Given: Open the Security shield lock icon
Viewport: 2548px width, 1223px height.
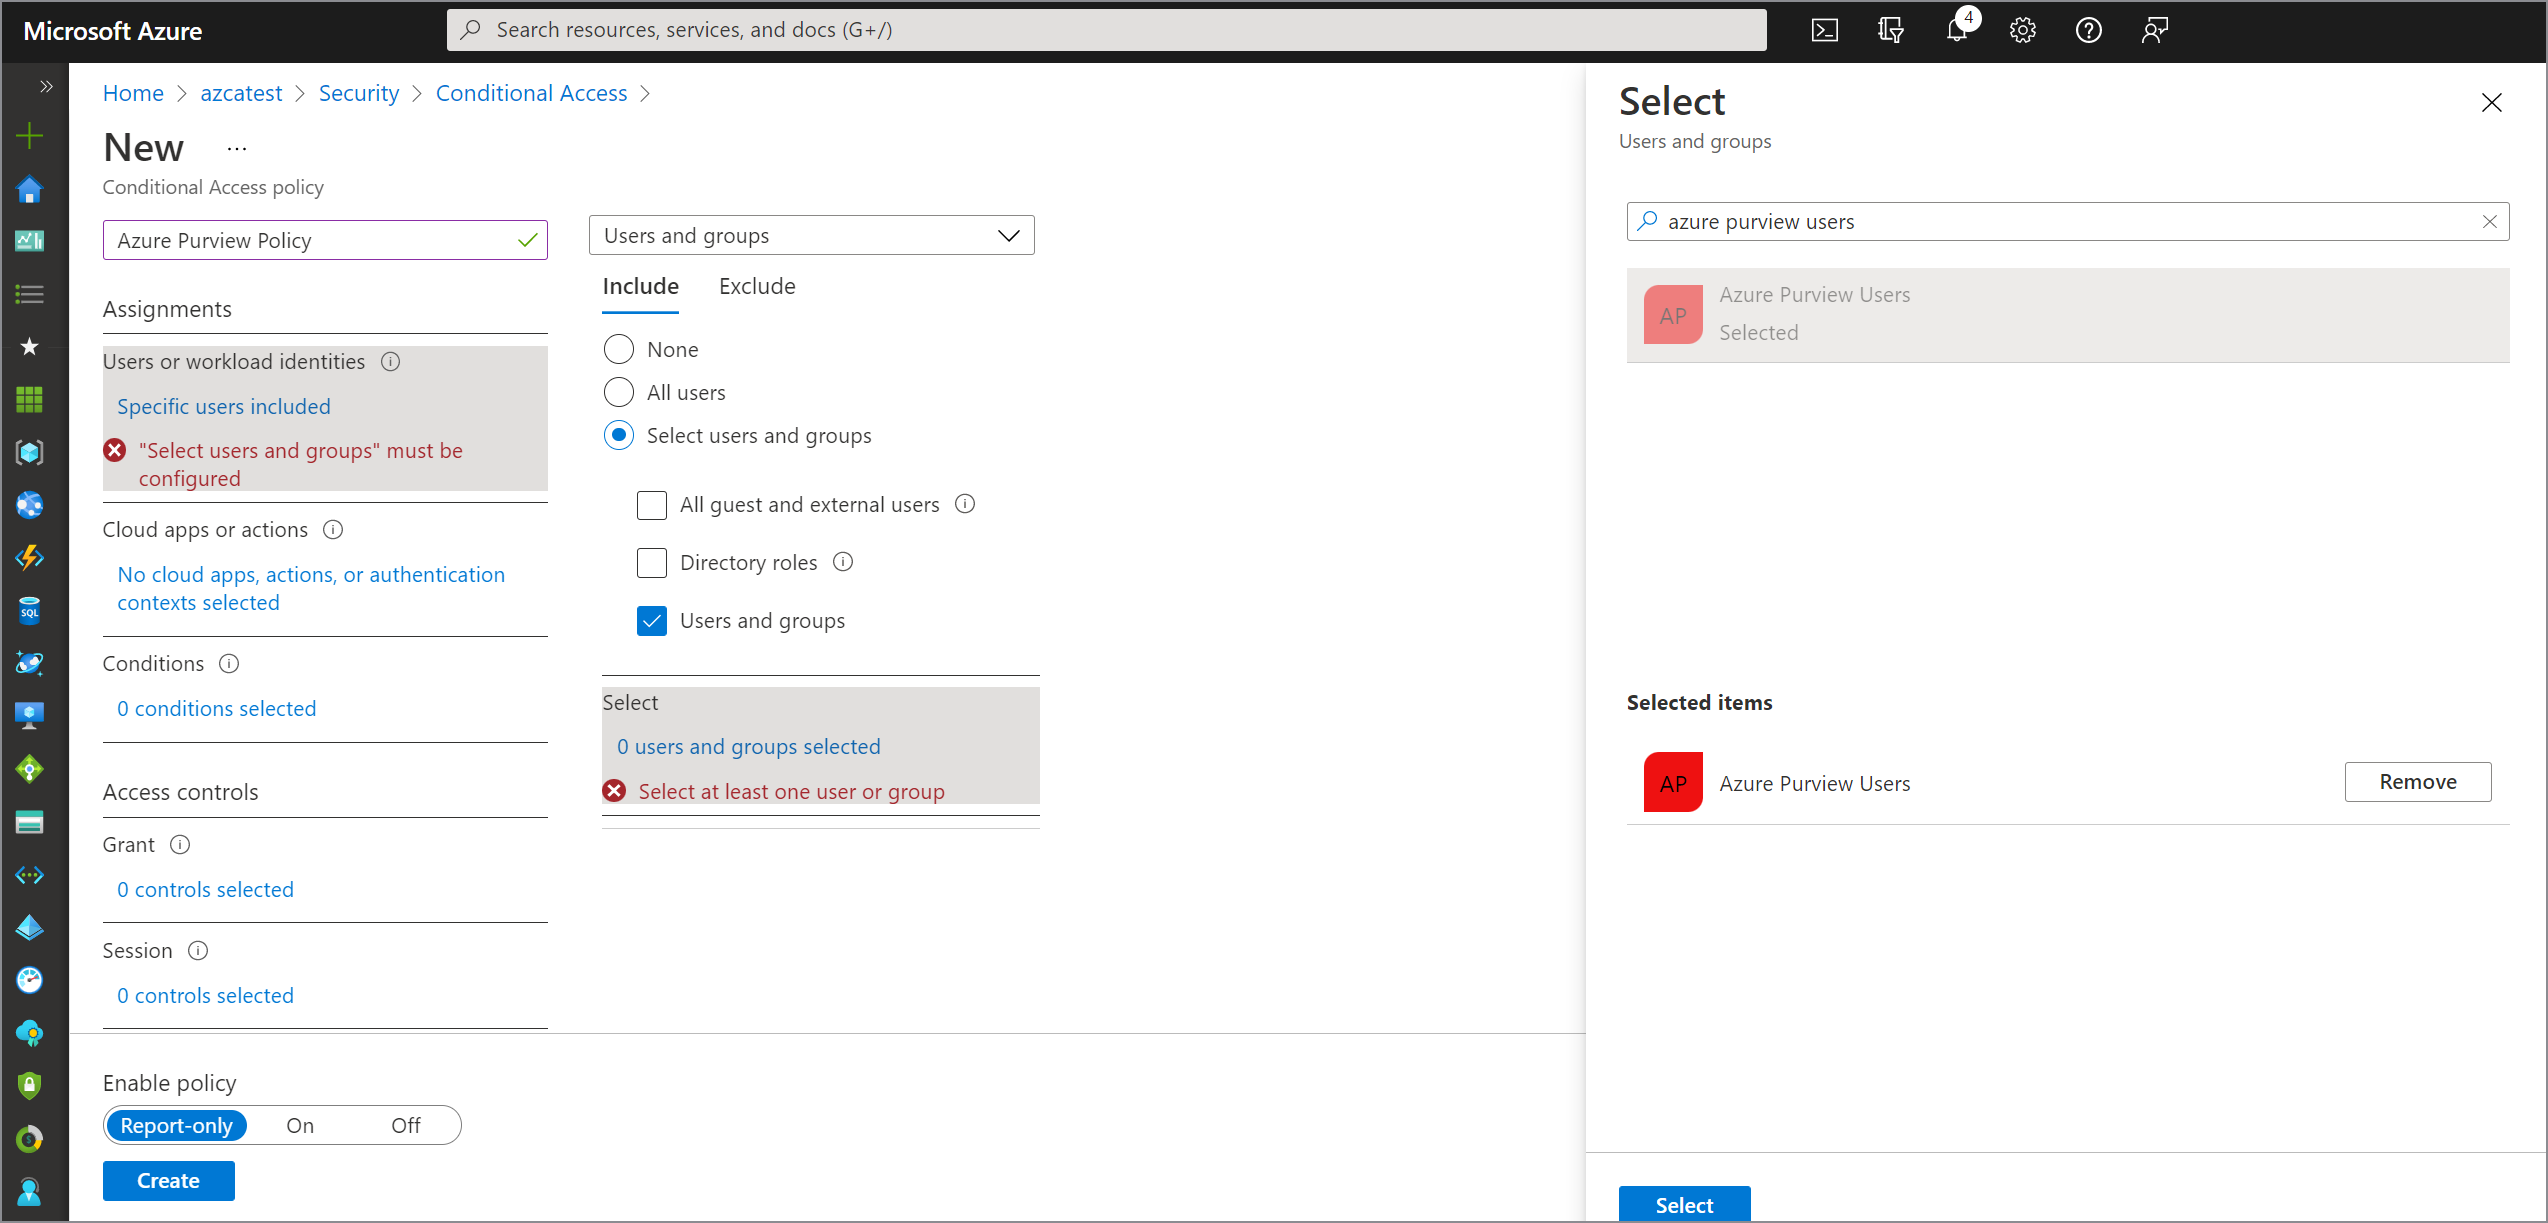Looking at the screenshot, I should [x=30, y=1086].
